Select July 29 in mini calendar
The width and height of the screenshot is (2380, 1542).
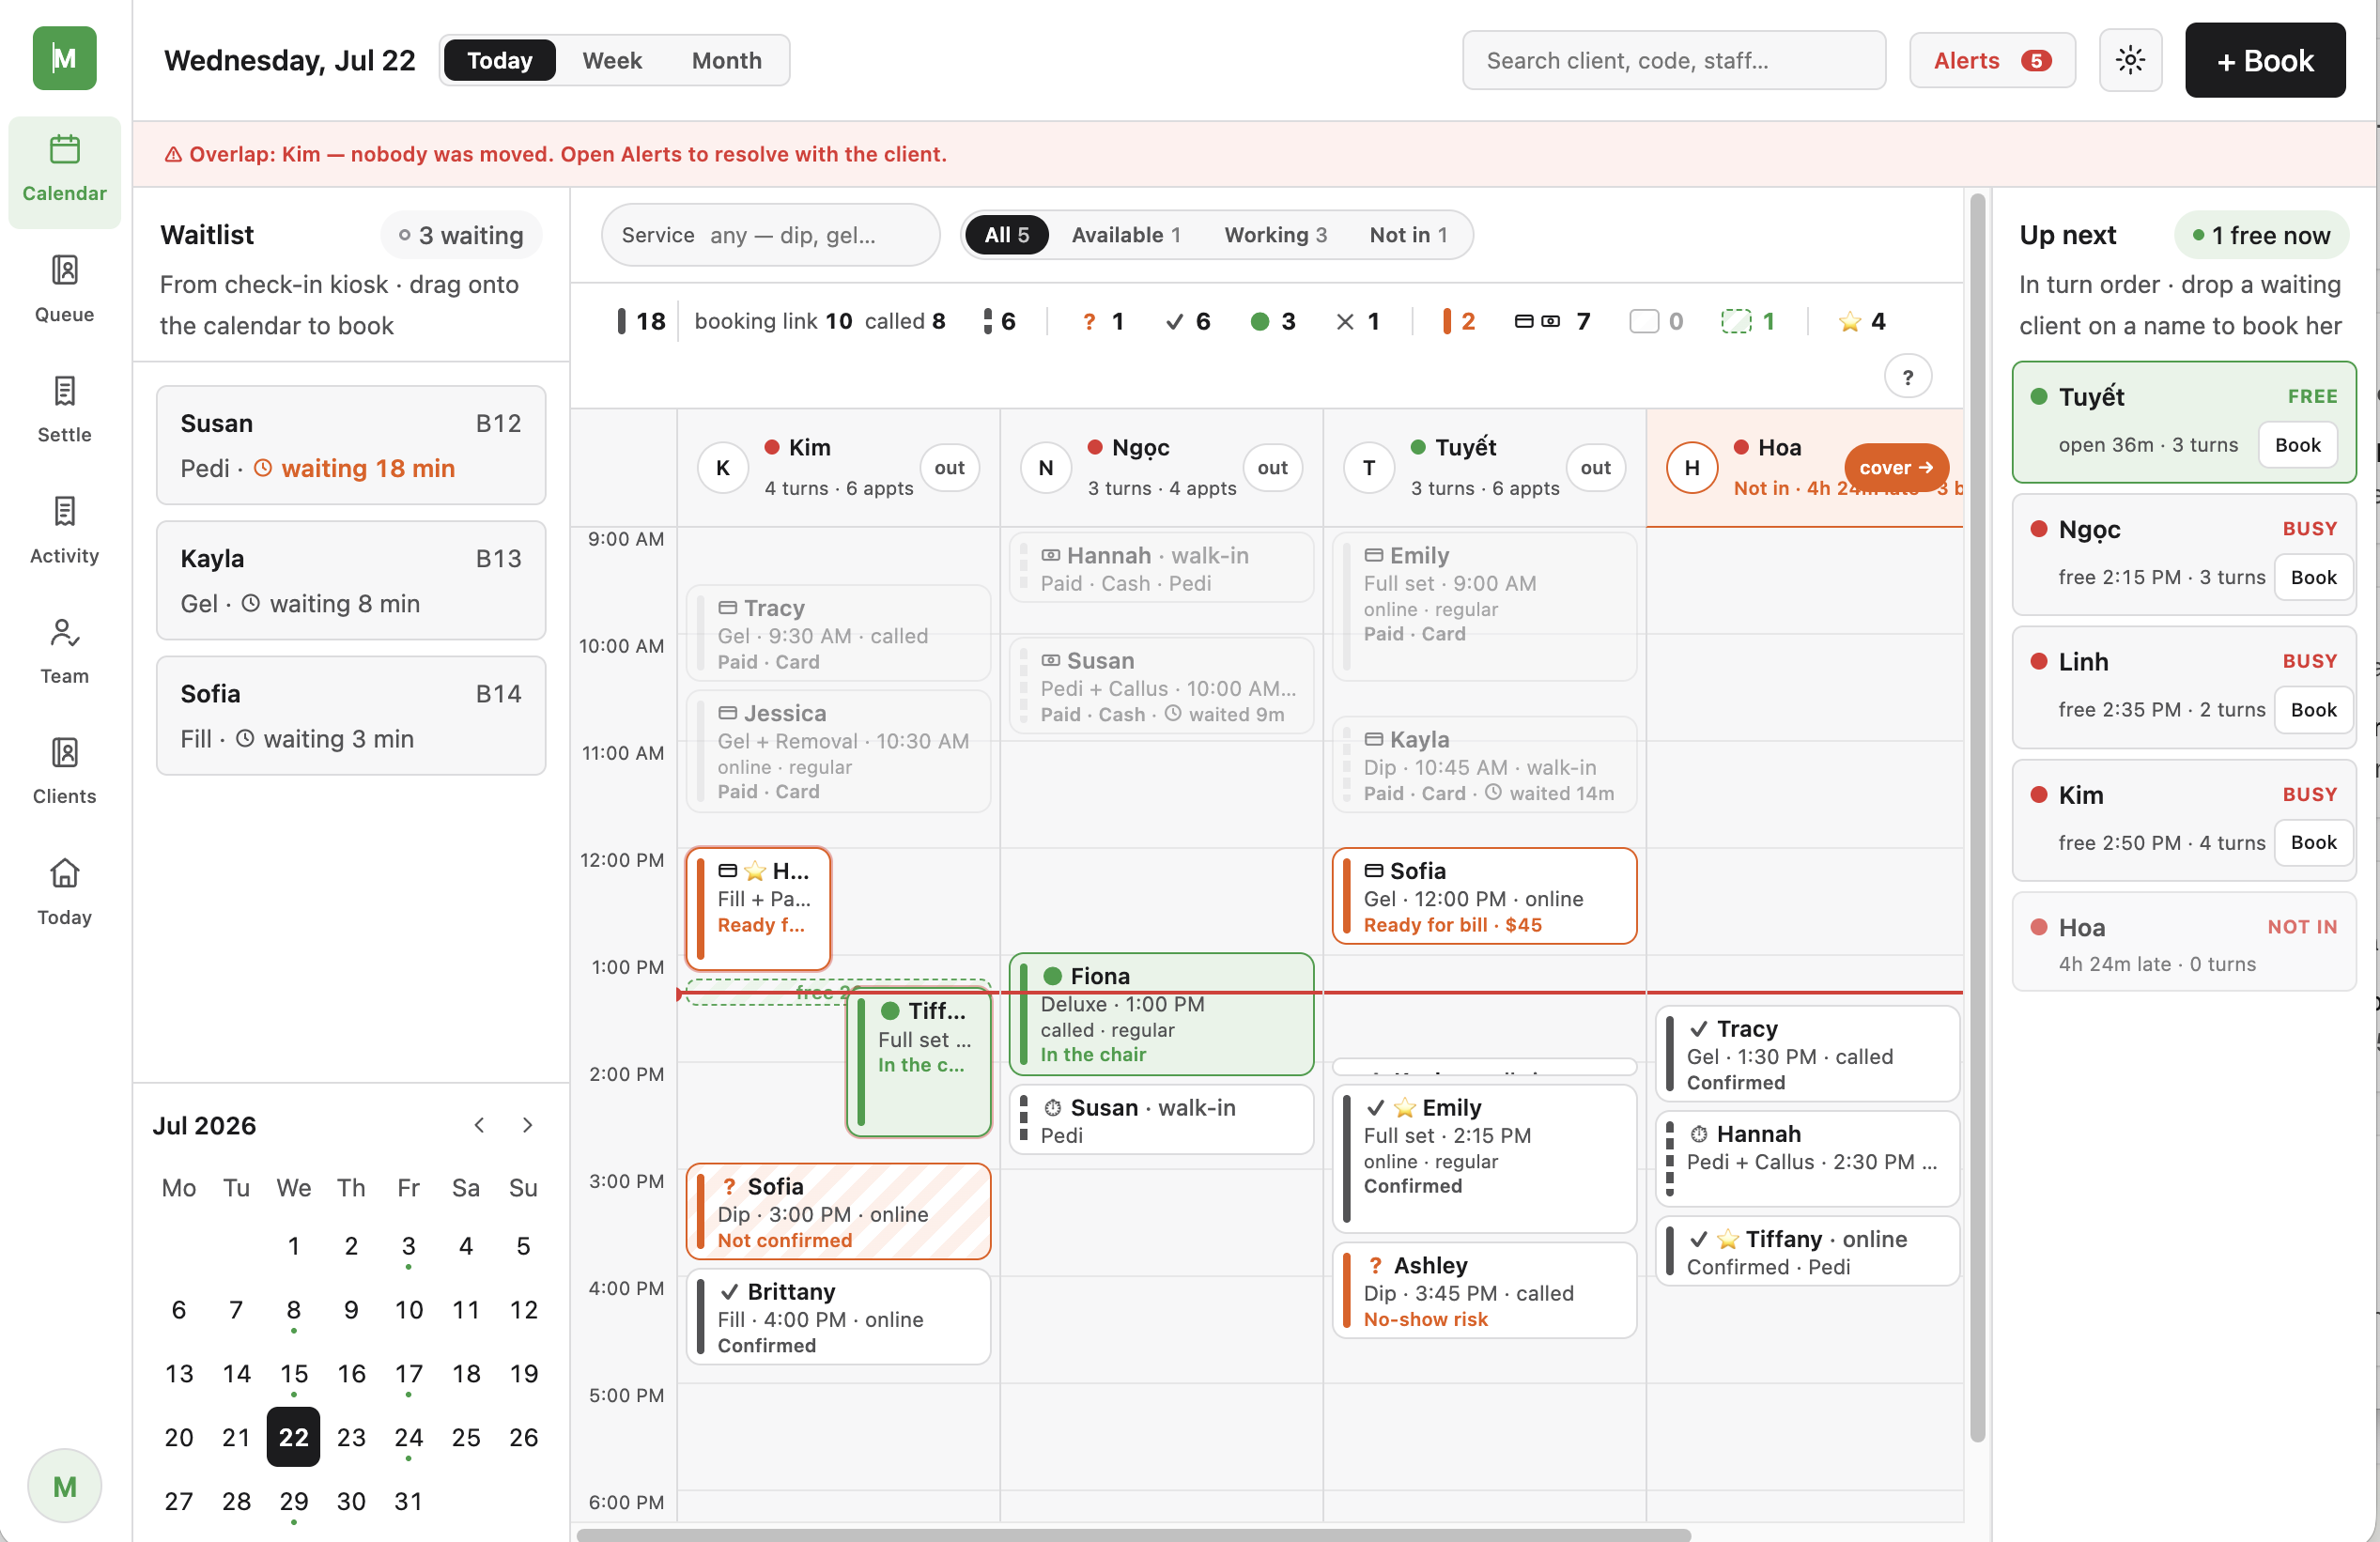pyautogui.click(x=293, y=1500)
